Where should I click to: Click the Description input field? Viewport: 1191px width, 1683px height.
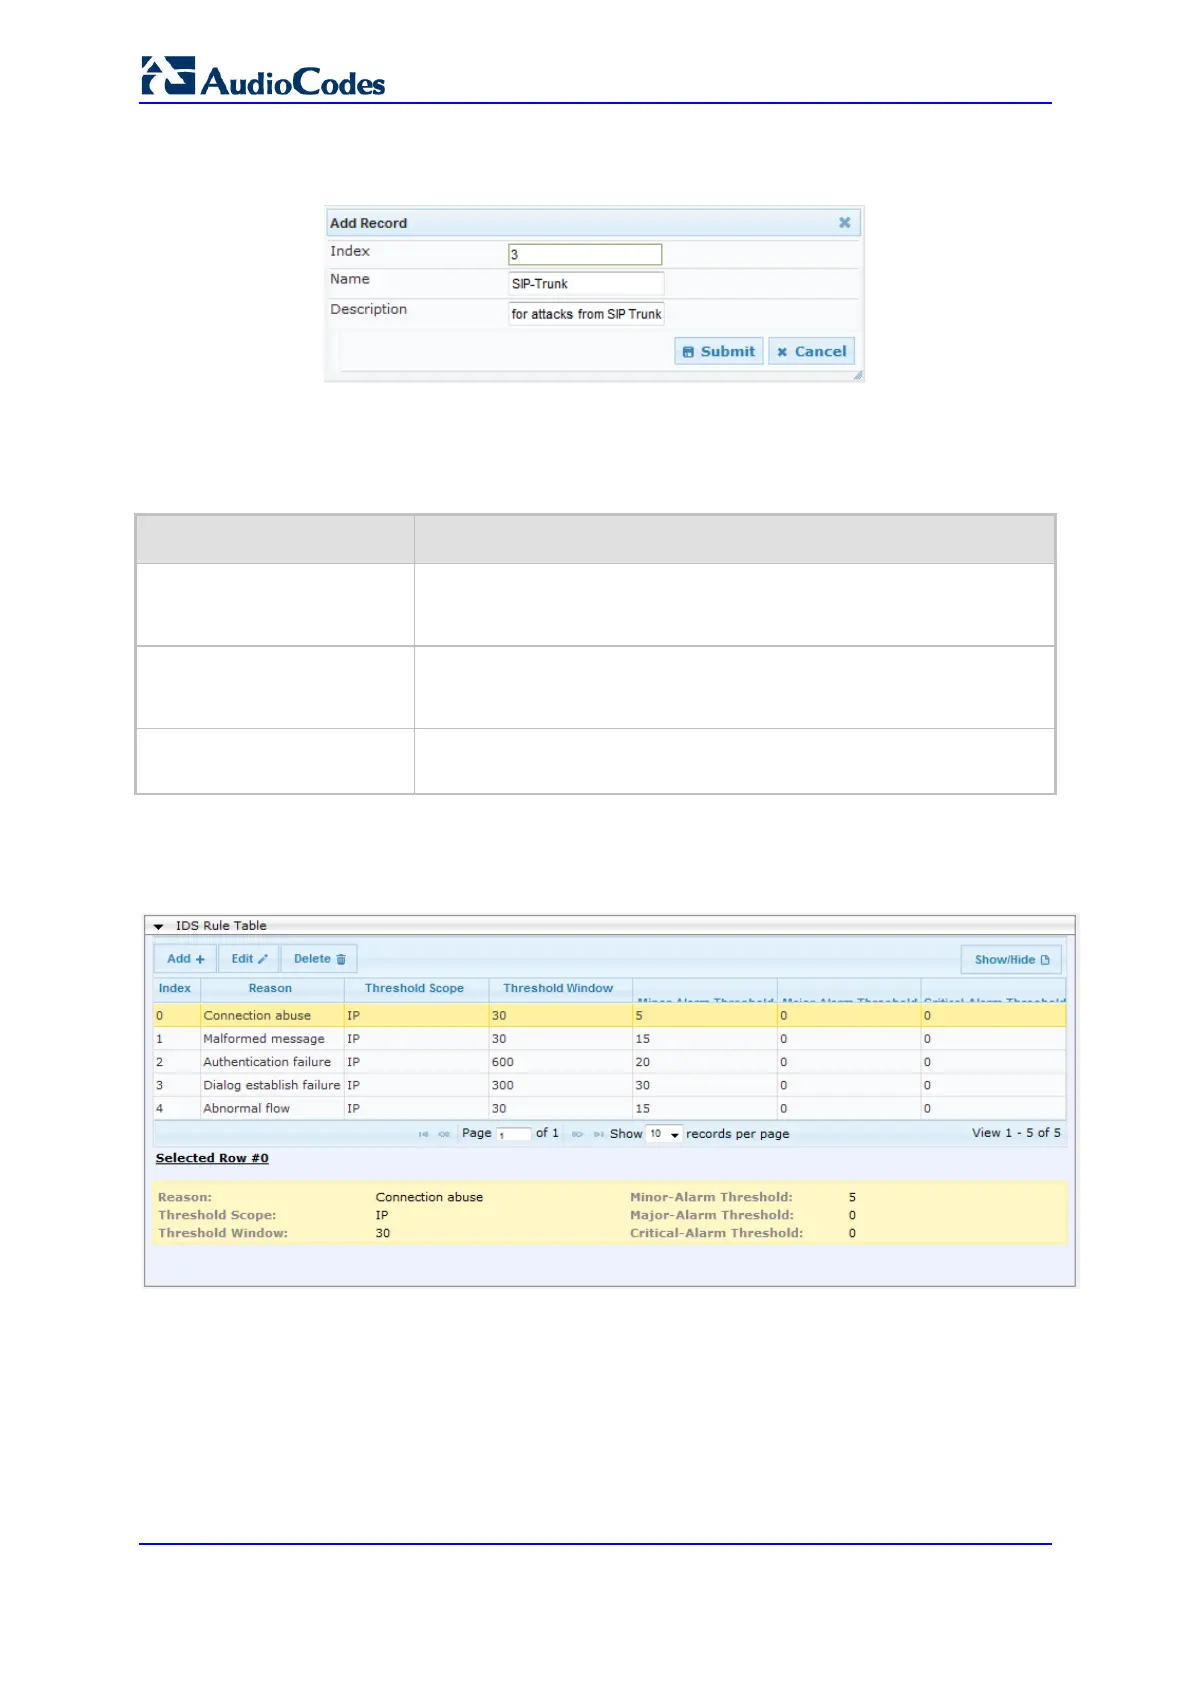pos(585,313)
